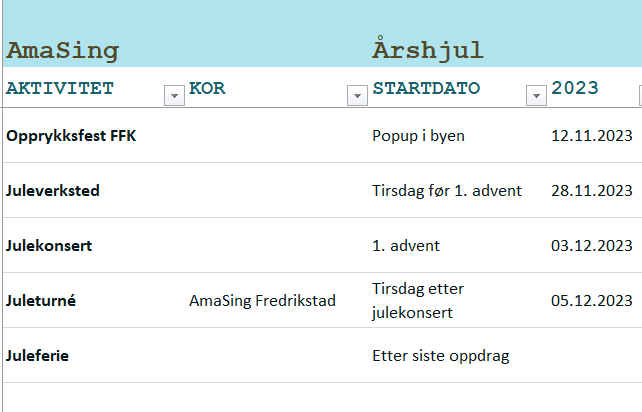Screen dimensions: 642x412
Task: Select the Juleturné activity cell
Action: (x=41, y=300)
